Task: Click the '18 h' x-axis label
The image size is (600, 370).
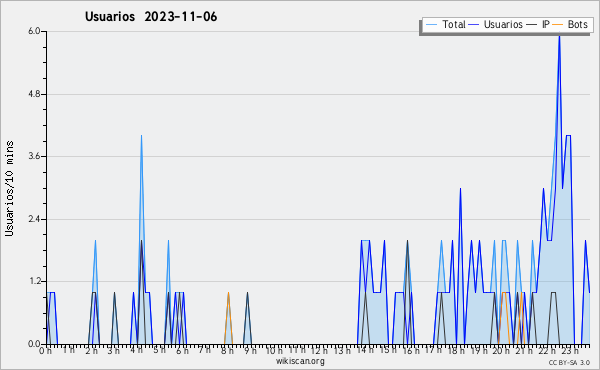Action: [456, 351]
